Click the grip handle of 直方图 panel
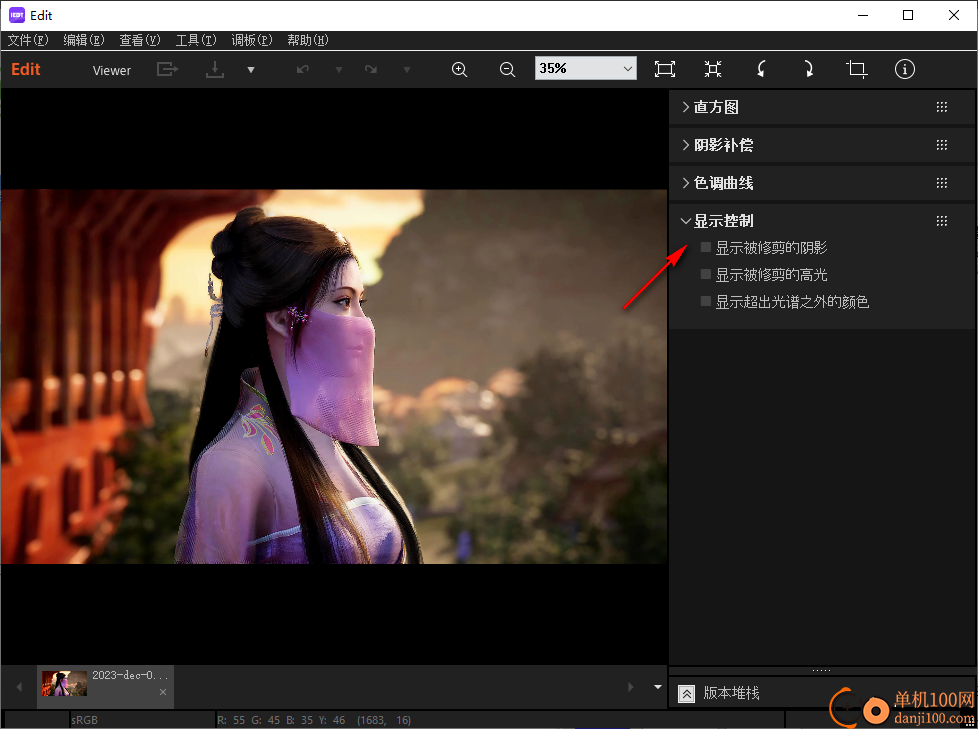The image size is (978, 729). point(942,107)
